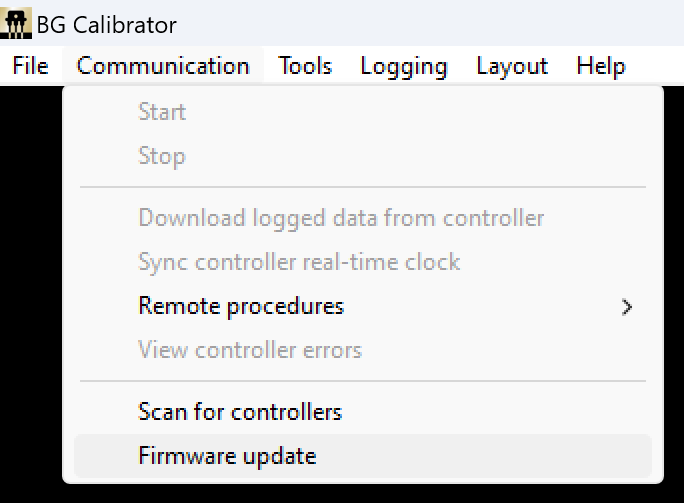Click the BG Calibrator app icon in title bar
Viewport: 684px width, 503px height.
pos(17,23)
